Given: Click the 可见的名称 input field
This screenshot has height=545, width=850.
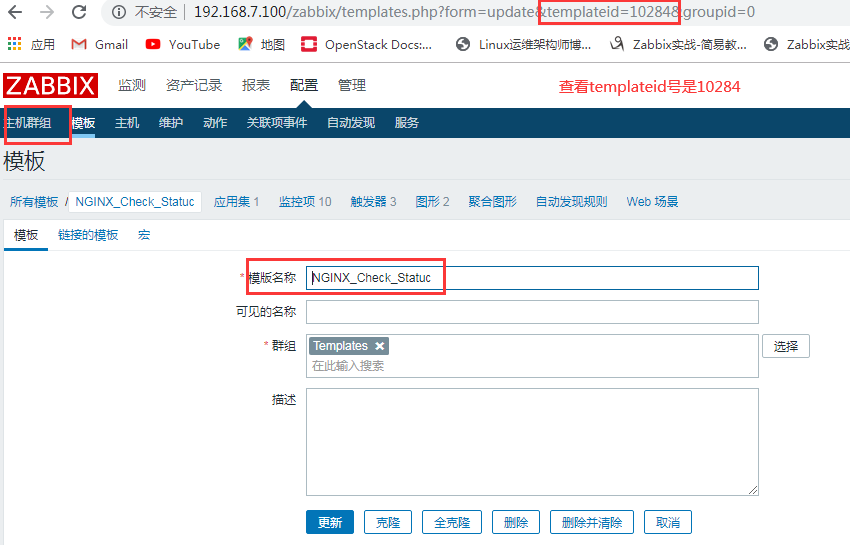Looking at the screenshot, I should [x=532, y=312].
